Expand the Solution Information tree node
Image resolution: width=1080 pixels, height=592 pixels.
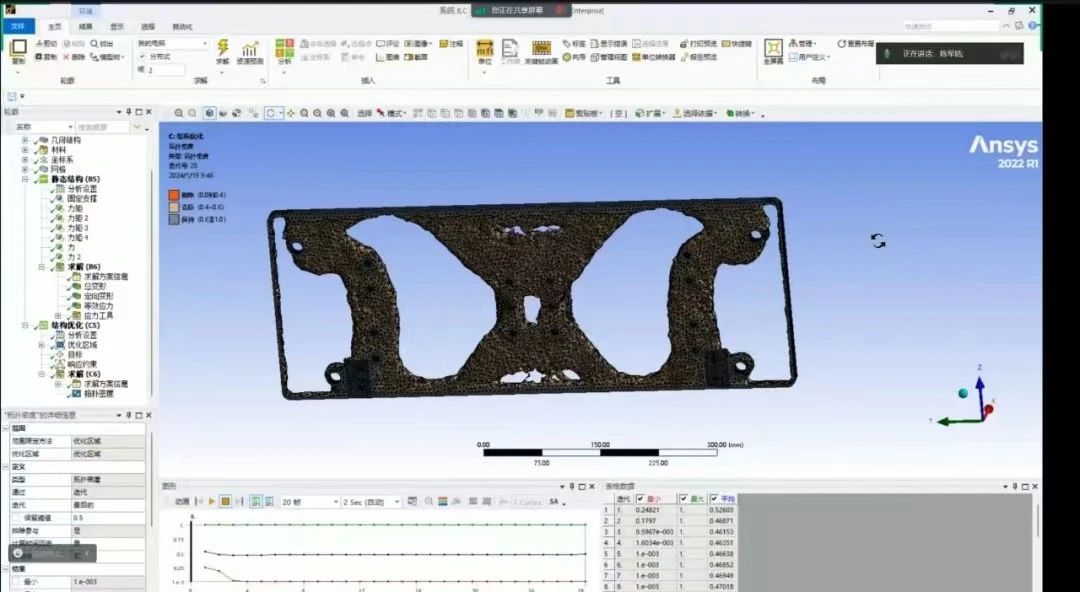tap(58, 384)
